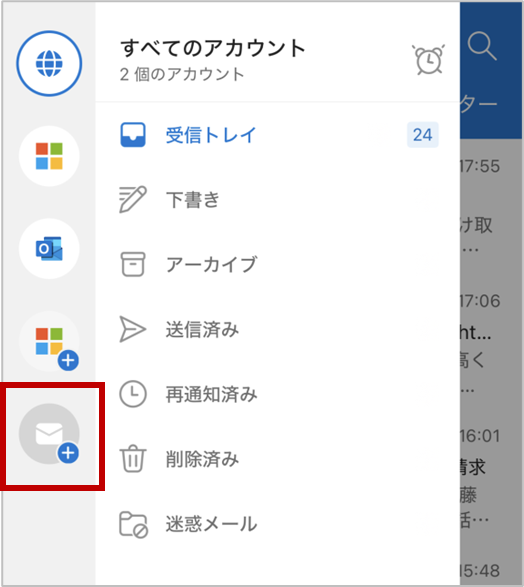Click the archive box icon
The image size is (524, 587).
pos(133,264)
